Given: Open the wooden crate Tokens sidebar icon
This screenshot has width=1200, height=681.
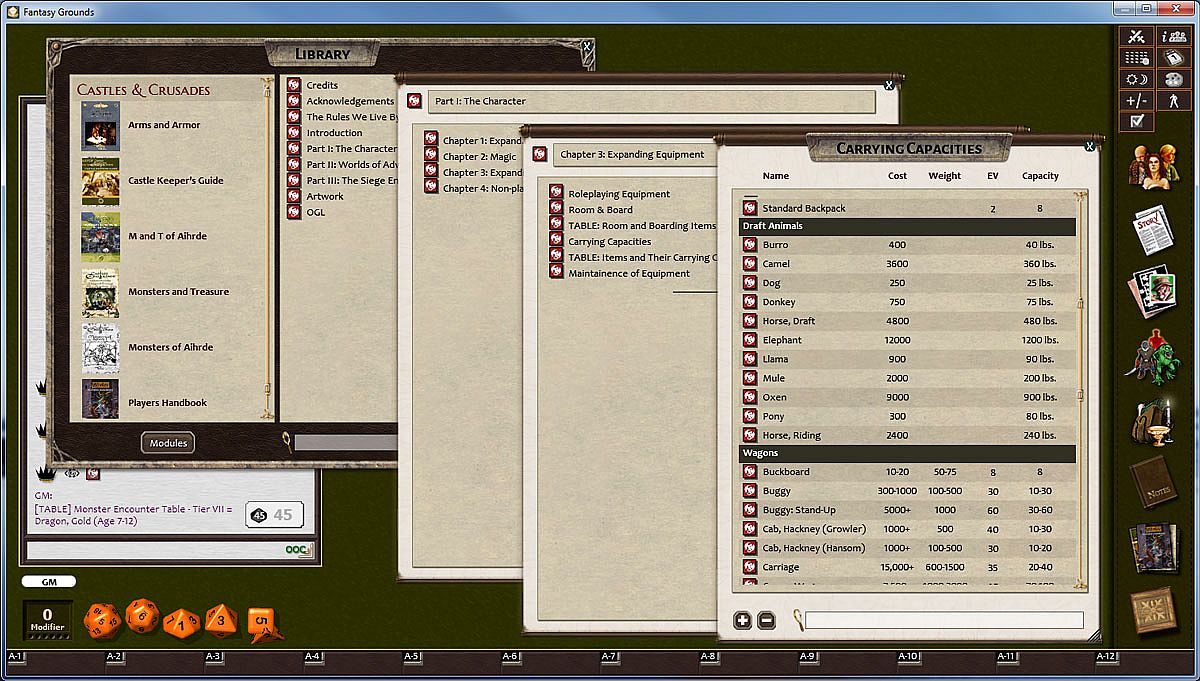Looking at the screenshot, I should click(x=1153, y=611).
